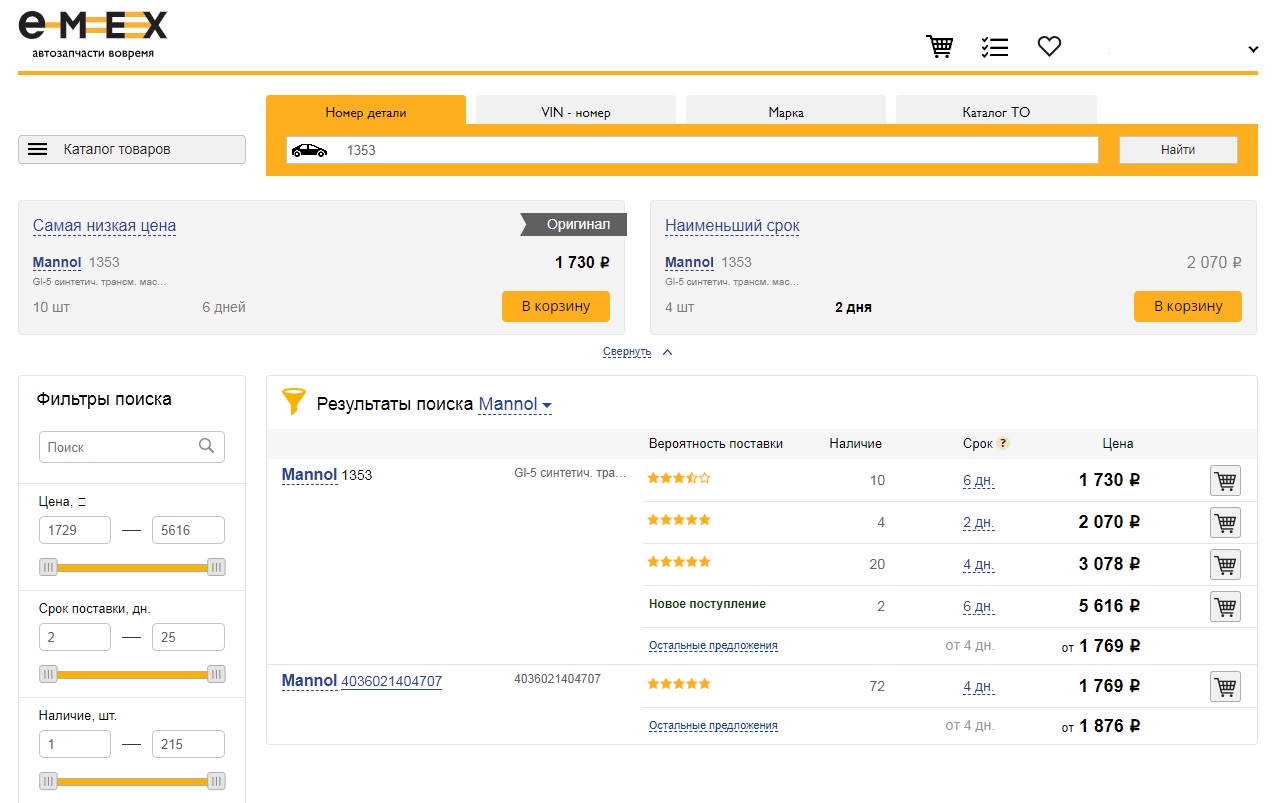Screen dimensions: 1280x803
Task: Click the help icon next to Срок
Action: coord(1003,443)
